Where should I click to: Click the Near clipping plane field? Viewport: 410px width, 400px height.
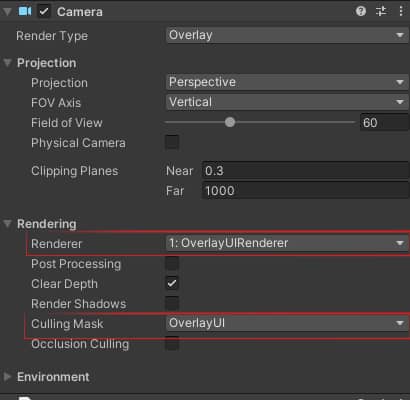click(305, 171)
